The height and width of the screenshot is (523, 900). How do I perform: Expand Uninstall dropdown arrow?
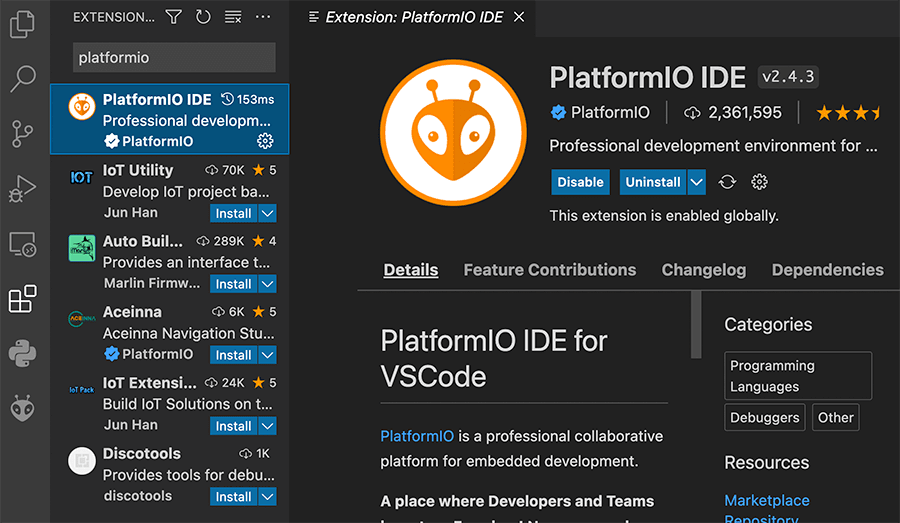(x=696, y=182)
